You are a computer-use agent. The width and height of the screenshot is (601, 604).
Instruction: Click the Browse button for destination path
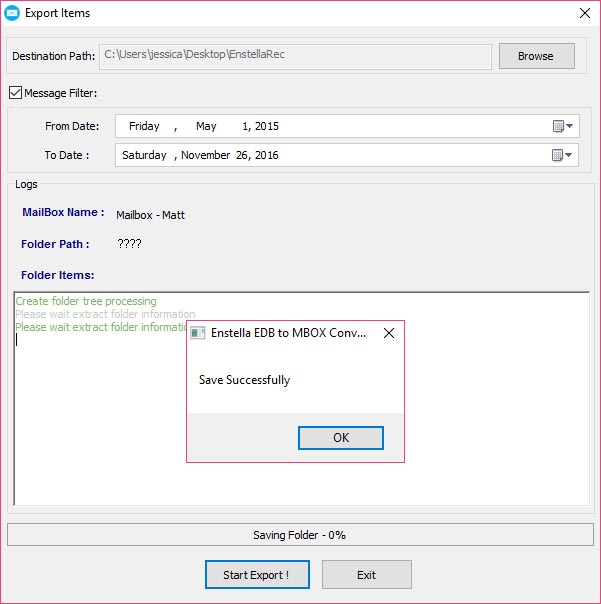536,56
